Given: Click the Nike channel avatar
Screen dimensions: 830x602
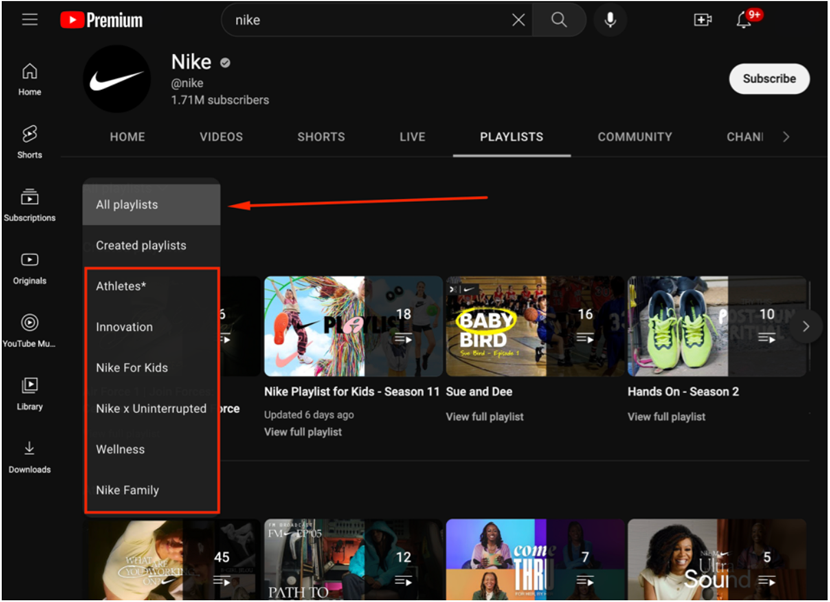Looking at the screenshot, I should click(117, 79).
